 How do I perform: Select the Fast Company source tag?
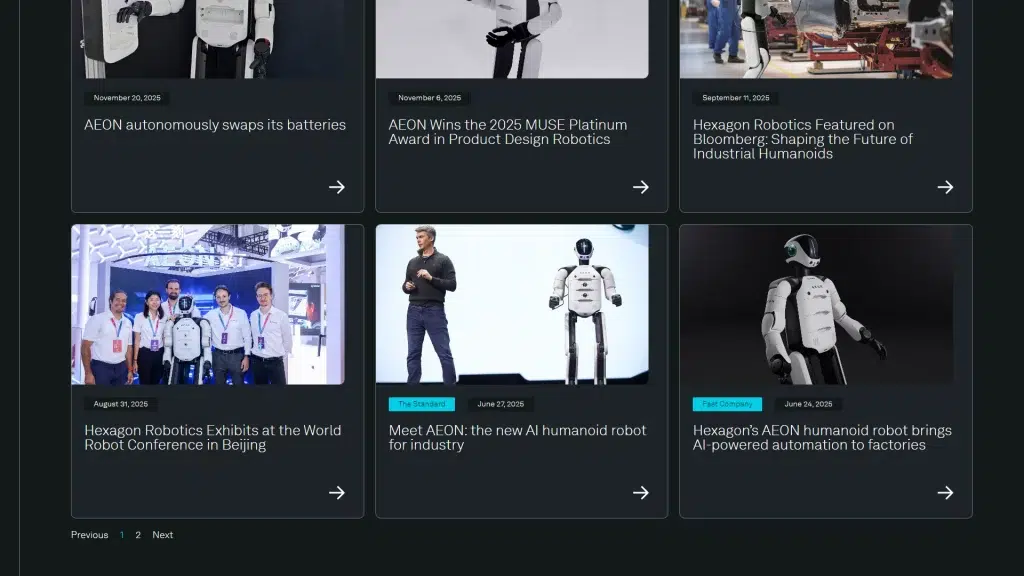coord(727,404)
